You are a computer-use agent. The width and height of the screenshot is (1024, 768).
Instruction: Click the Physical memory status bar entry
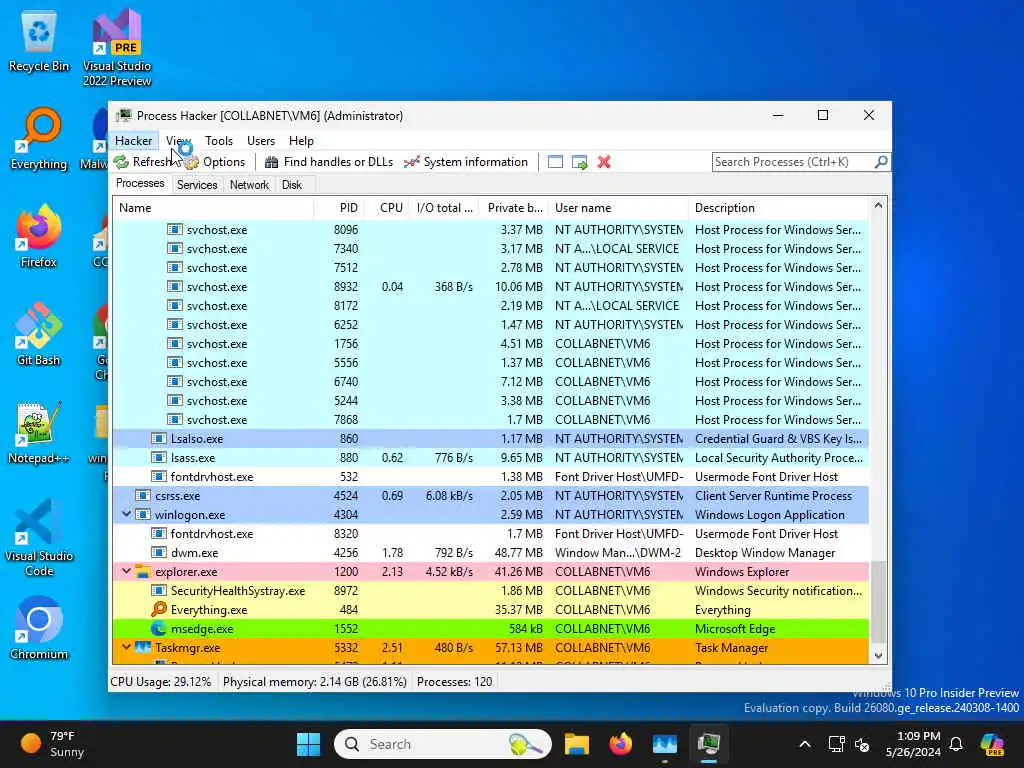pyautogui.click(x=315, y=682)
